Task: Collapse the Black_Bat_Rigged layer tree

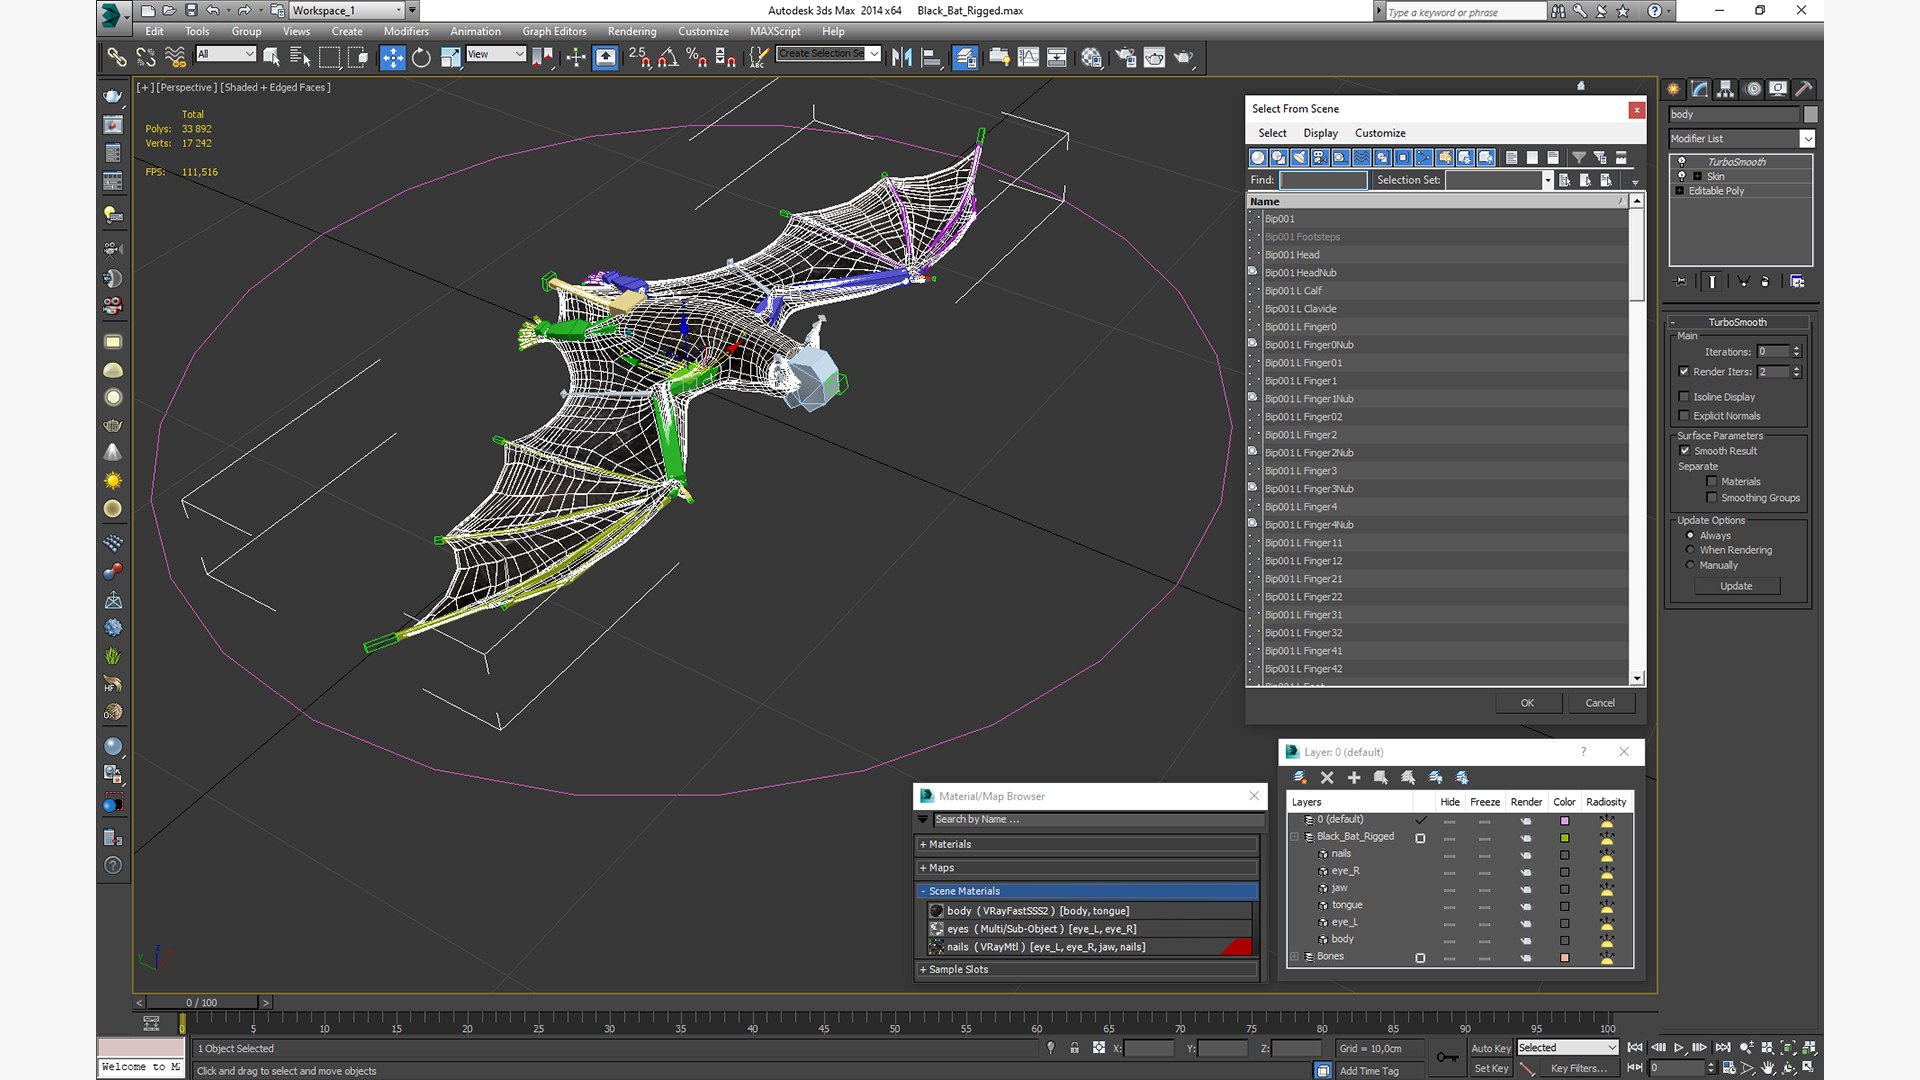Action: (1295, 837)
